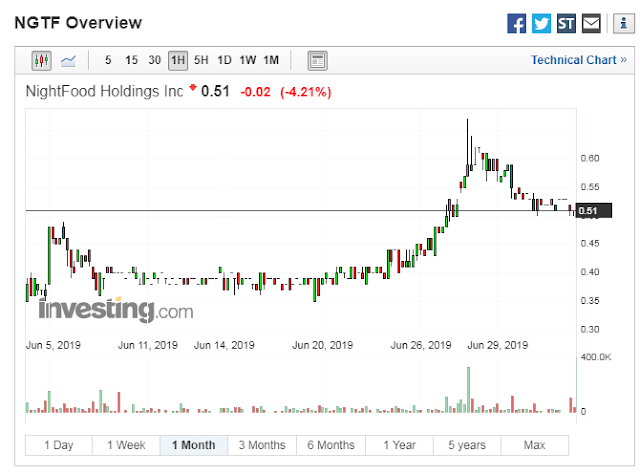Select the 5H interval

(201, 60)
